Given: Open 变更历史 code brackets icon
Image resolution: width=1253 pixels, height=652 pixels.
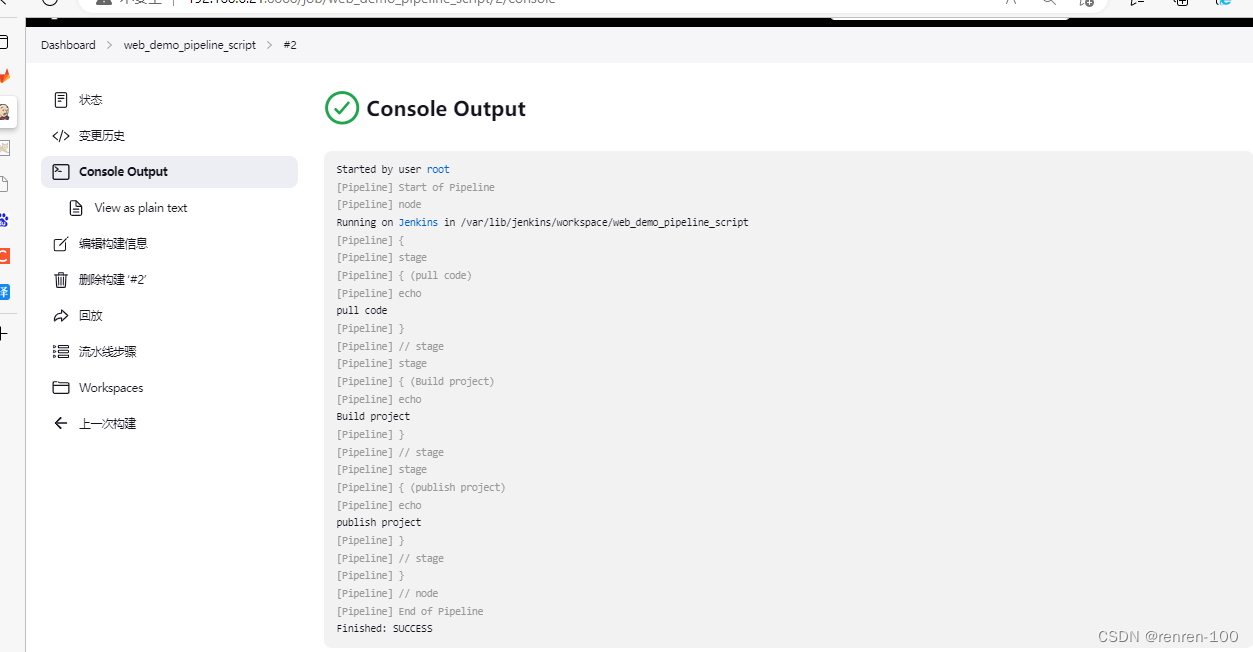Looking at the screenshot, I should pyautogui.click(x=61, y=136).
